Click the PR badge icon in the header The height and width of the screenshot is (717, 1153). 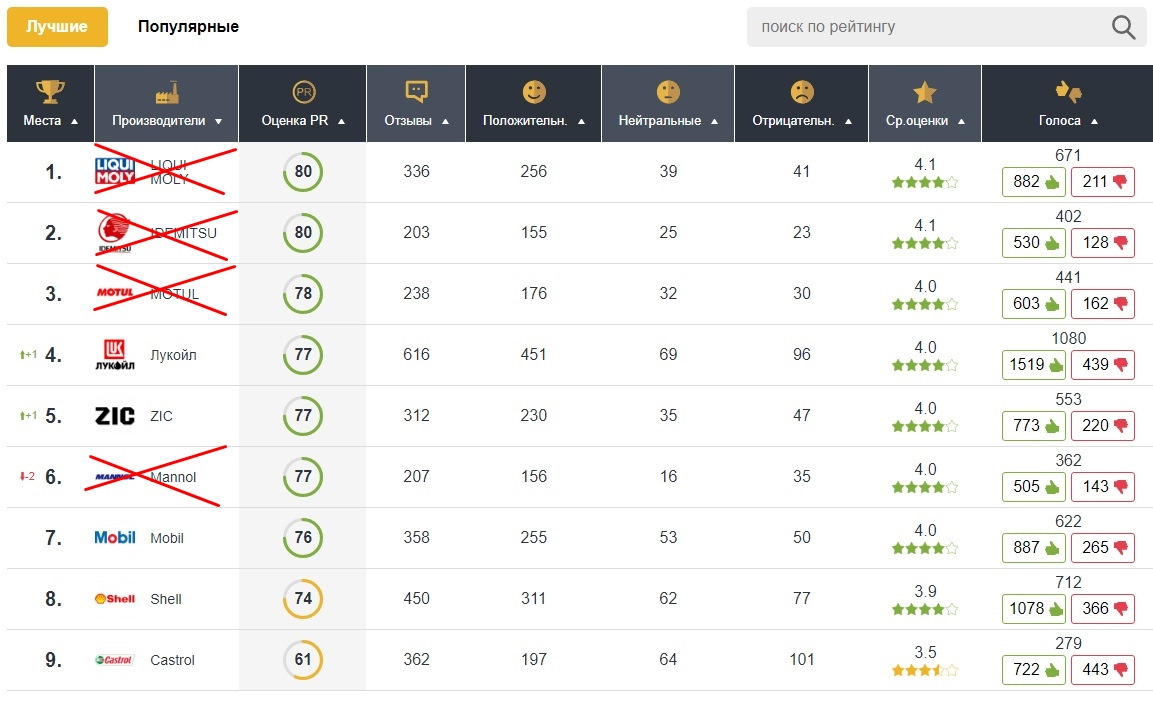(x=303, y=92)
